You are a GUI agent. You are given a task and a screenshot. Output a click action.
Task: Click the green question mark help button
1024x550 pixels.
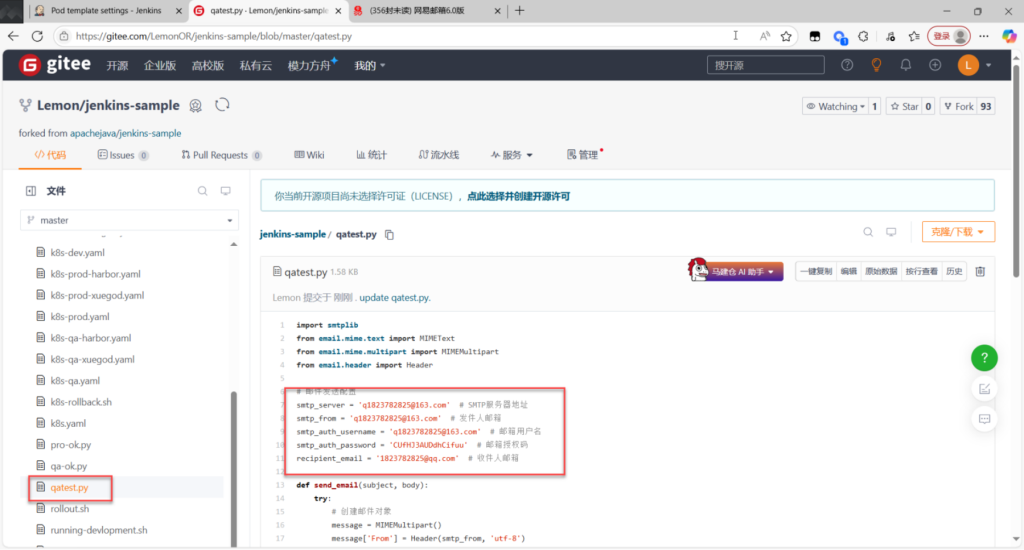point(984,358)
